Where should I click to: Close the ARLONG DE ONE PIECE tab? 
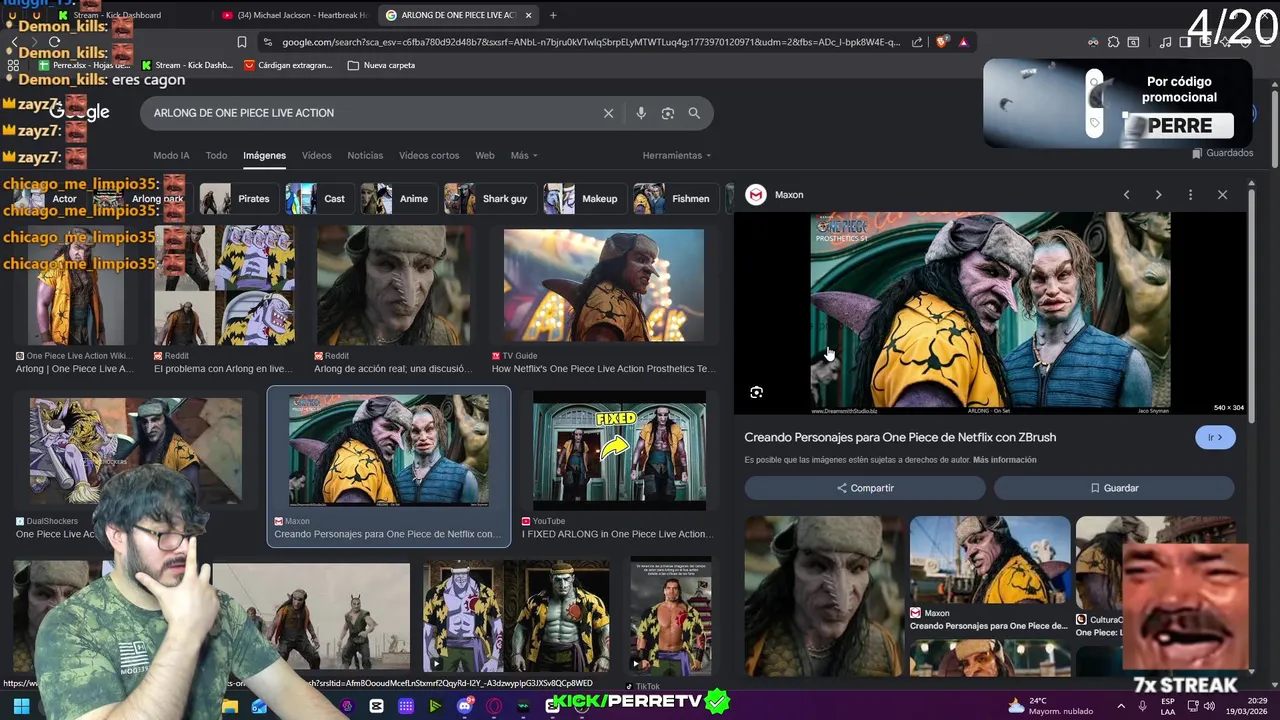point(528,15)
